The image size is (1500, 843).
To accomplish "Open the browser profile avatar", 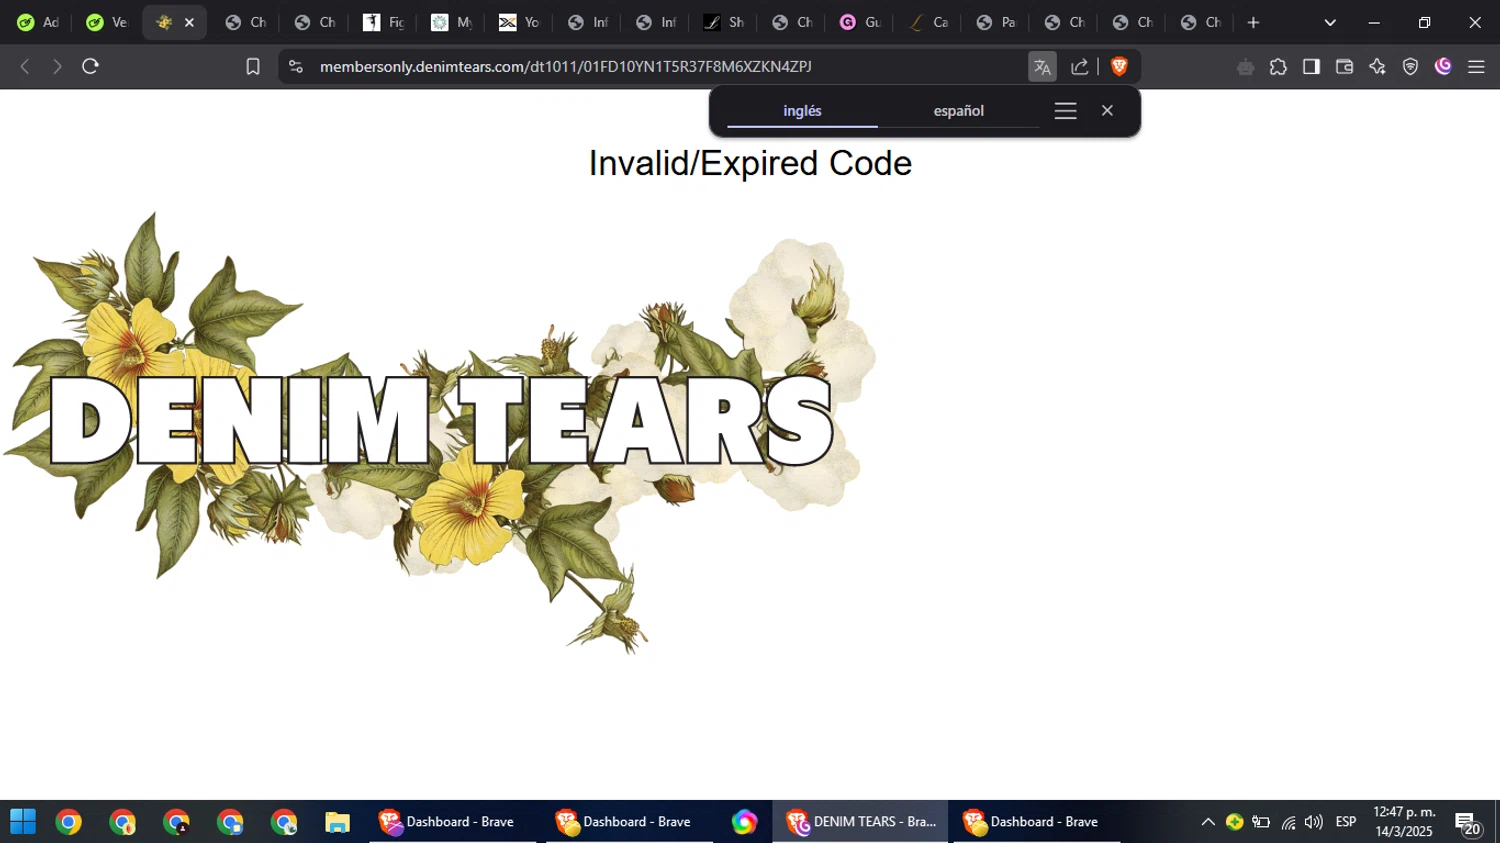I will click(1443, 67).
